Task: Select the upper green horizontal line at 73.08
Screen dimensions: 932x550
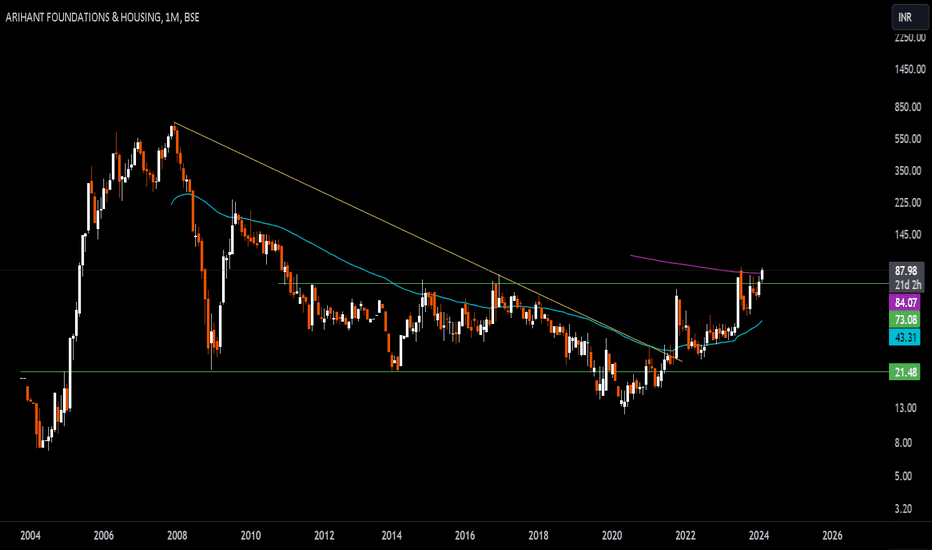Action: click(582, 284)
